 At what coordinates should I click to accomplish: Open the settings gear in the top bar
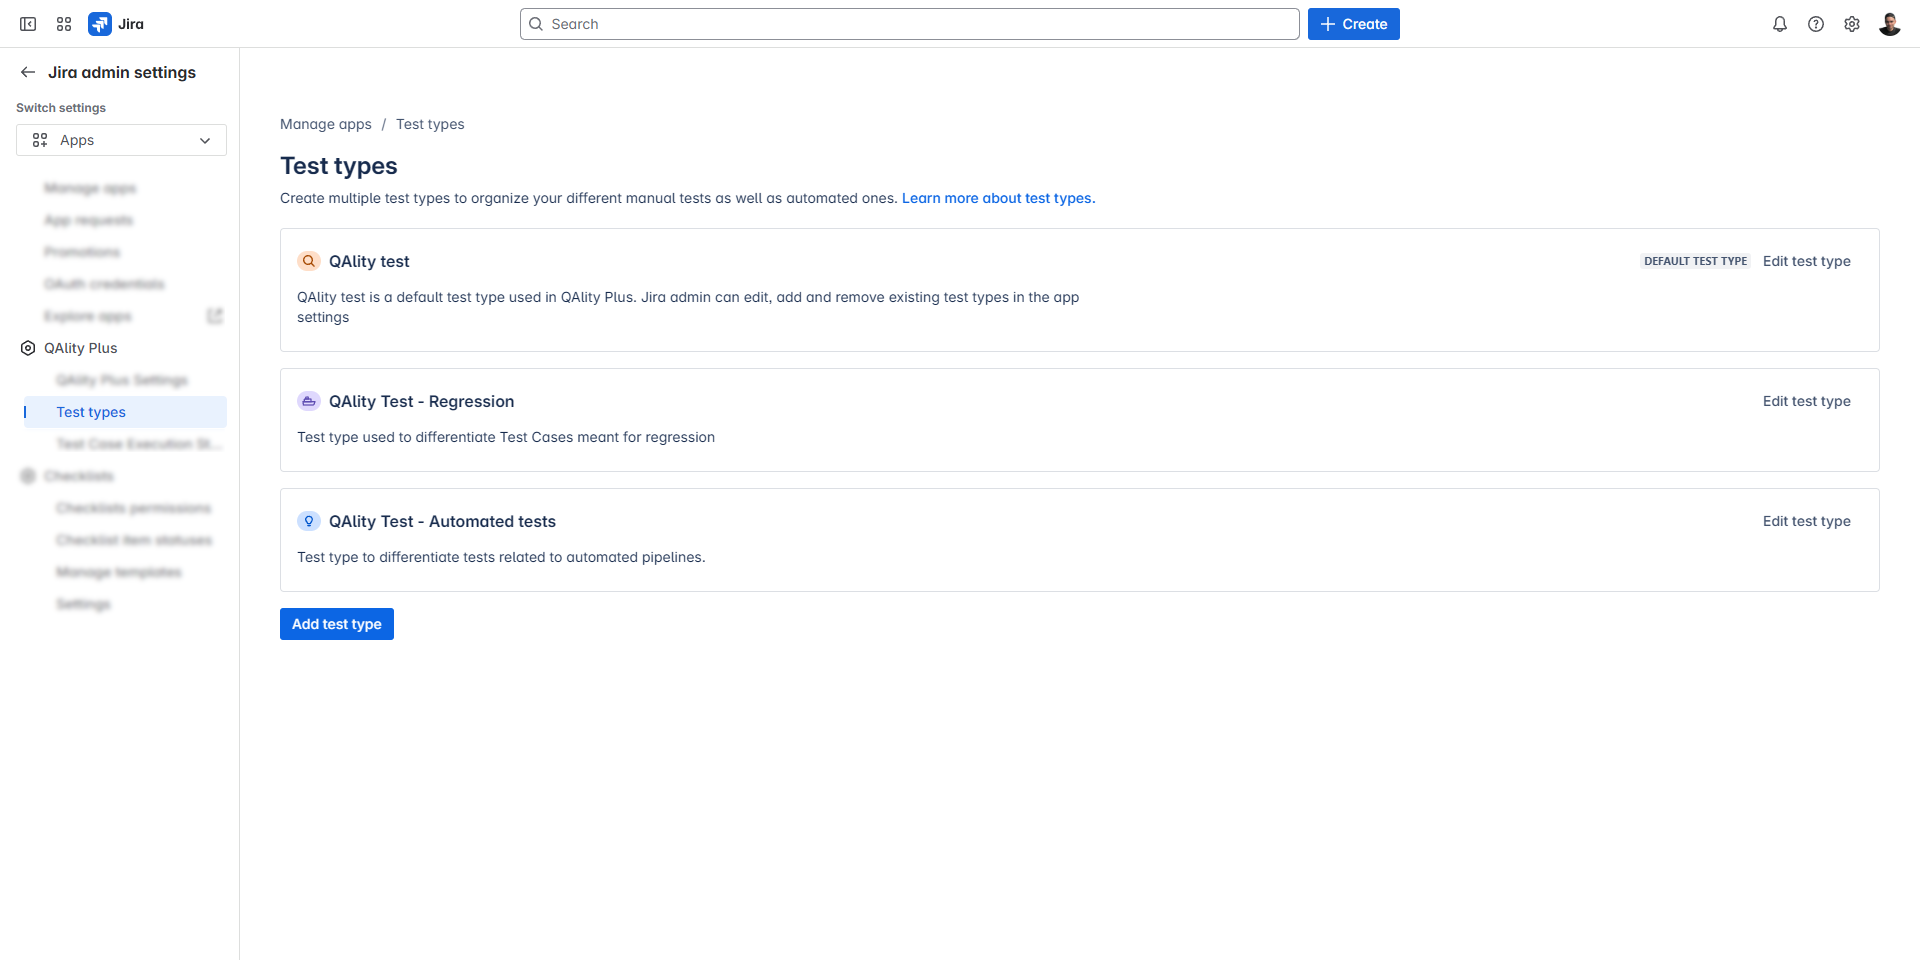pos(1852,24)
